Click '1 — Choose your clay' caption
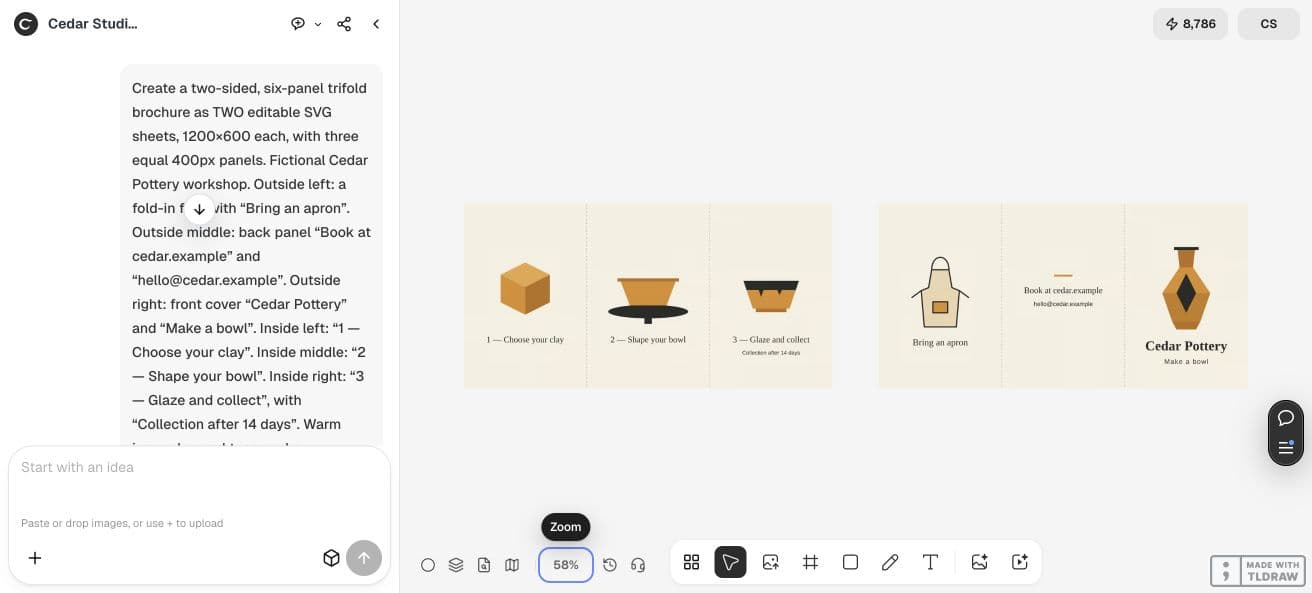Screen dimensions: 1312x593 pyautogui.click(x=525, y=340)
